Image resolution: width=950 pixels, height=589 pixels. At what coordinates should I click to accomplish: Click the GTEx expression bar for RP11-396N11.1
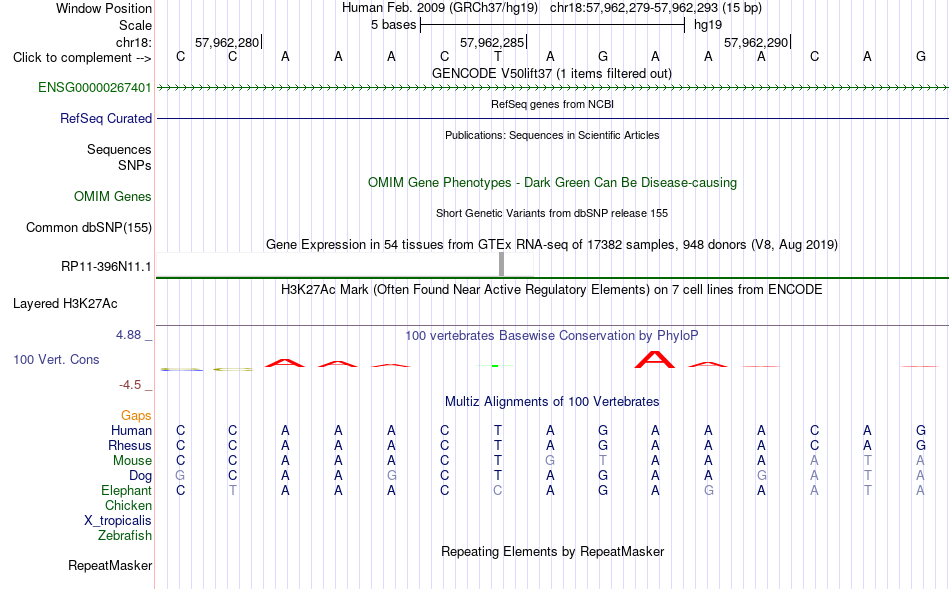(x=501, y=264)
